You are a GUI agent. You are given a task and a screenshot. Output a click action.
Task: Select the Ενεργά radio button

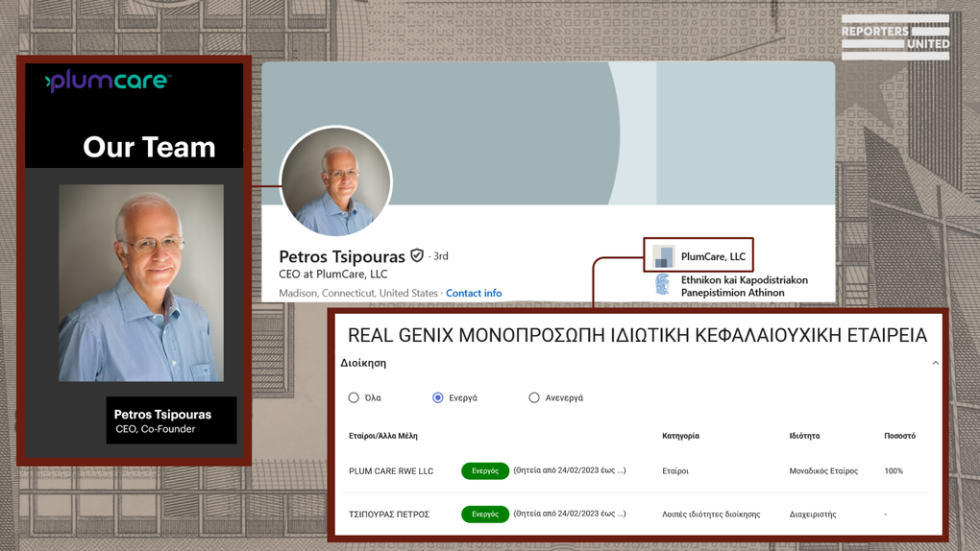[438, 397]
